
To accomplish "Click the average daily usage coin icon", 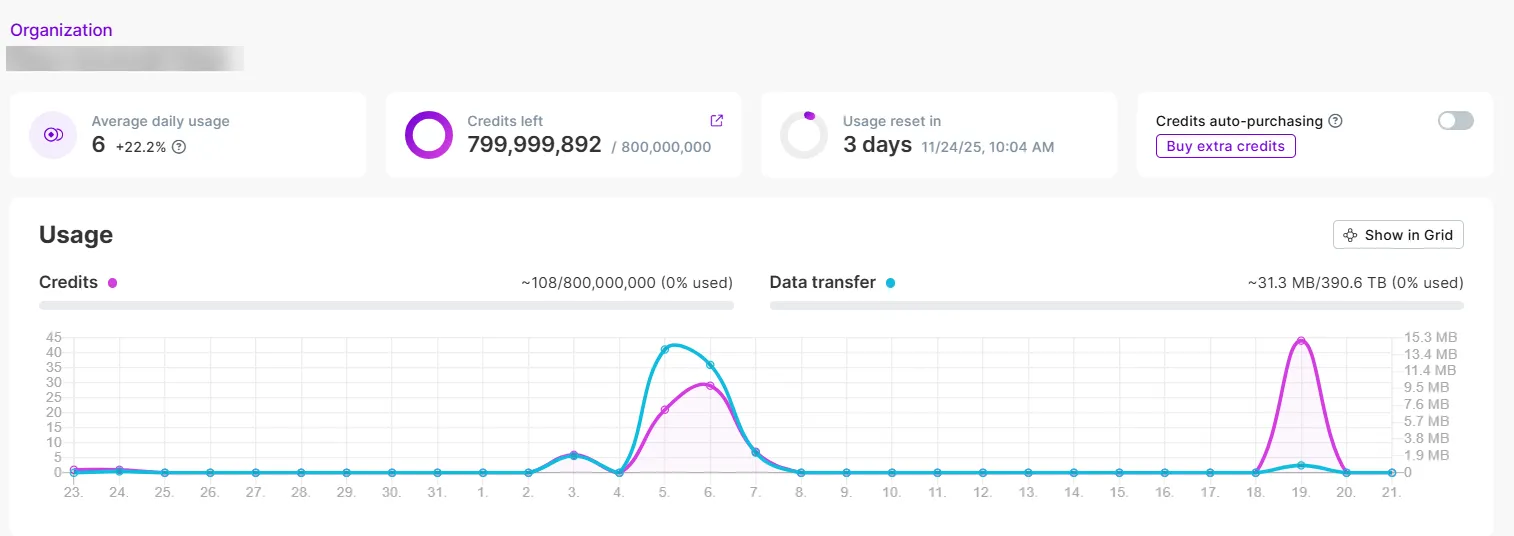I will pyautogui.click(x=54, y=135).
